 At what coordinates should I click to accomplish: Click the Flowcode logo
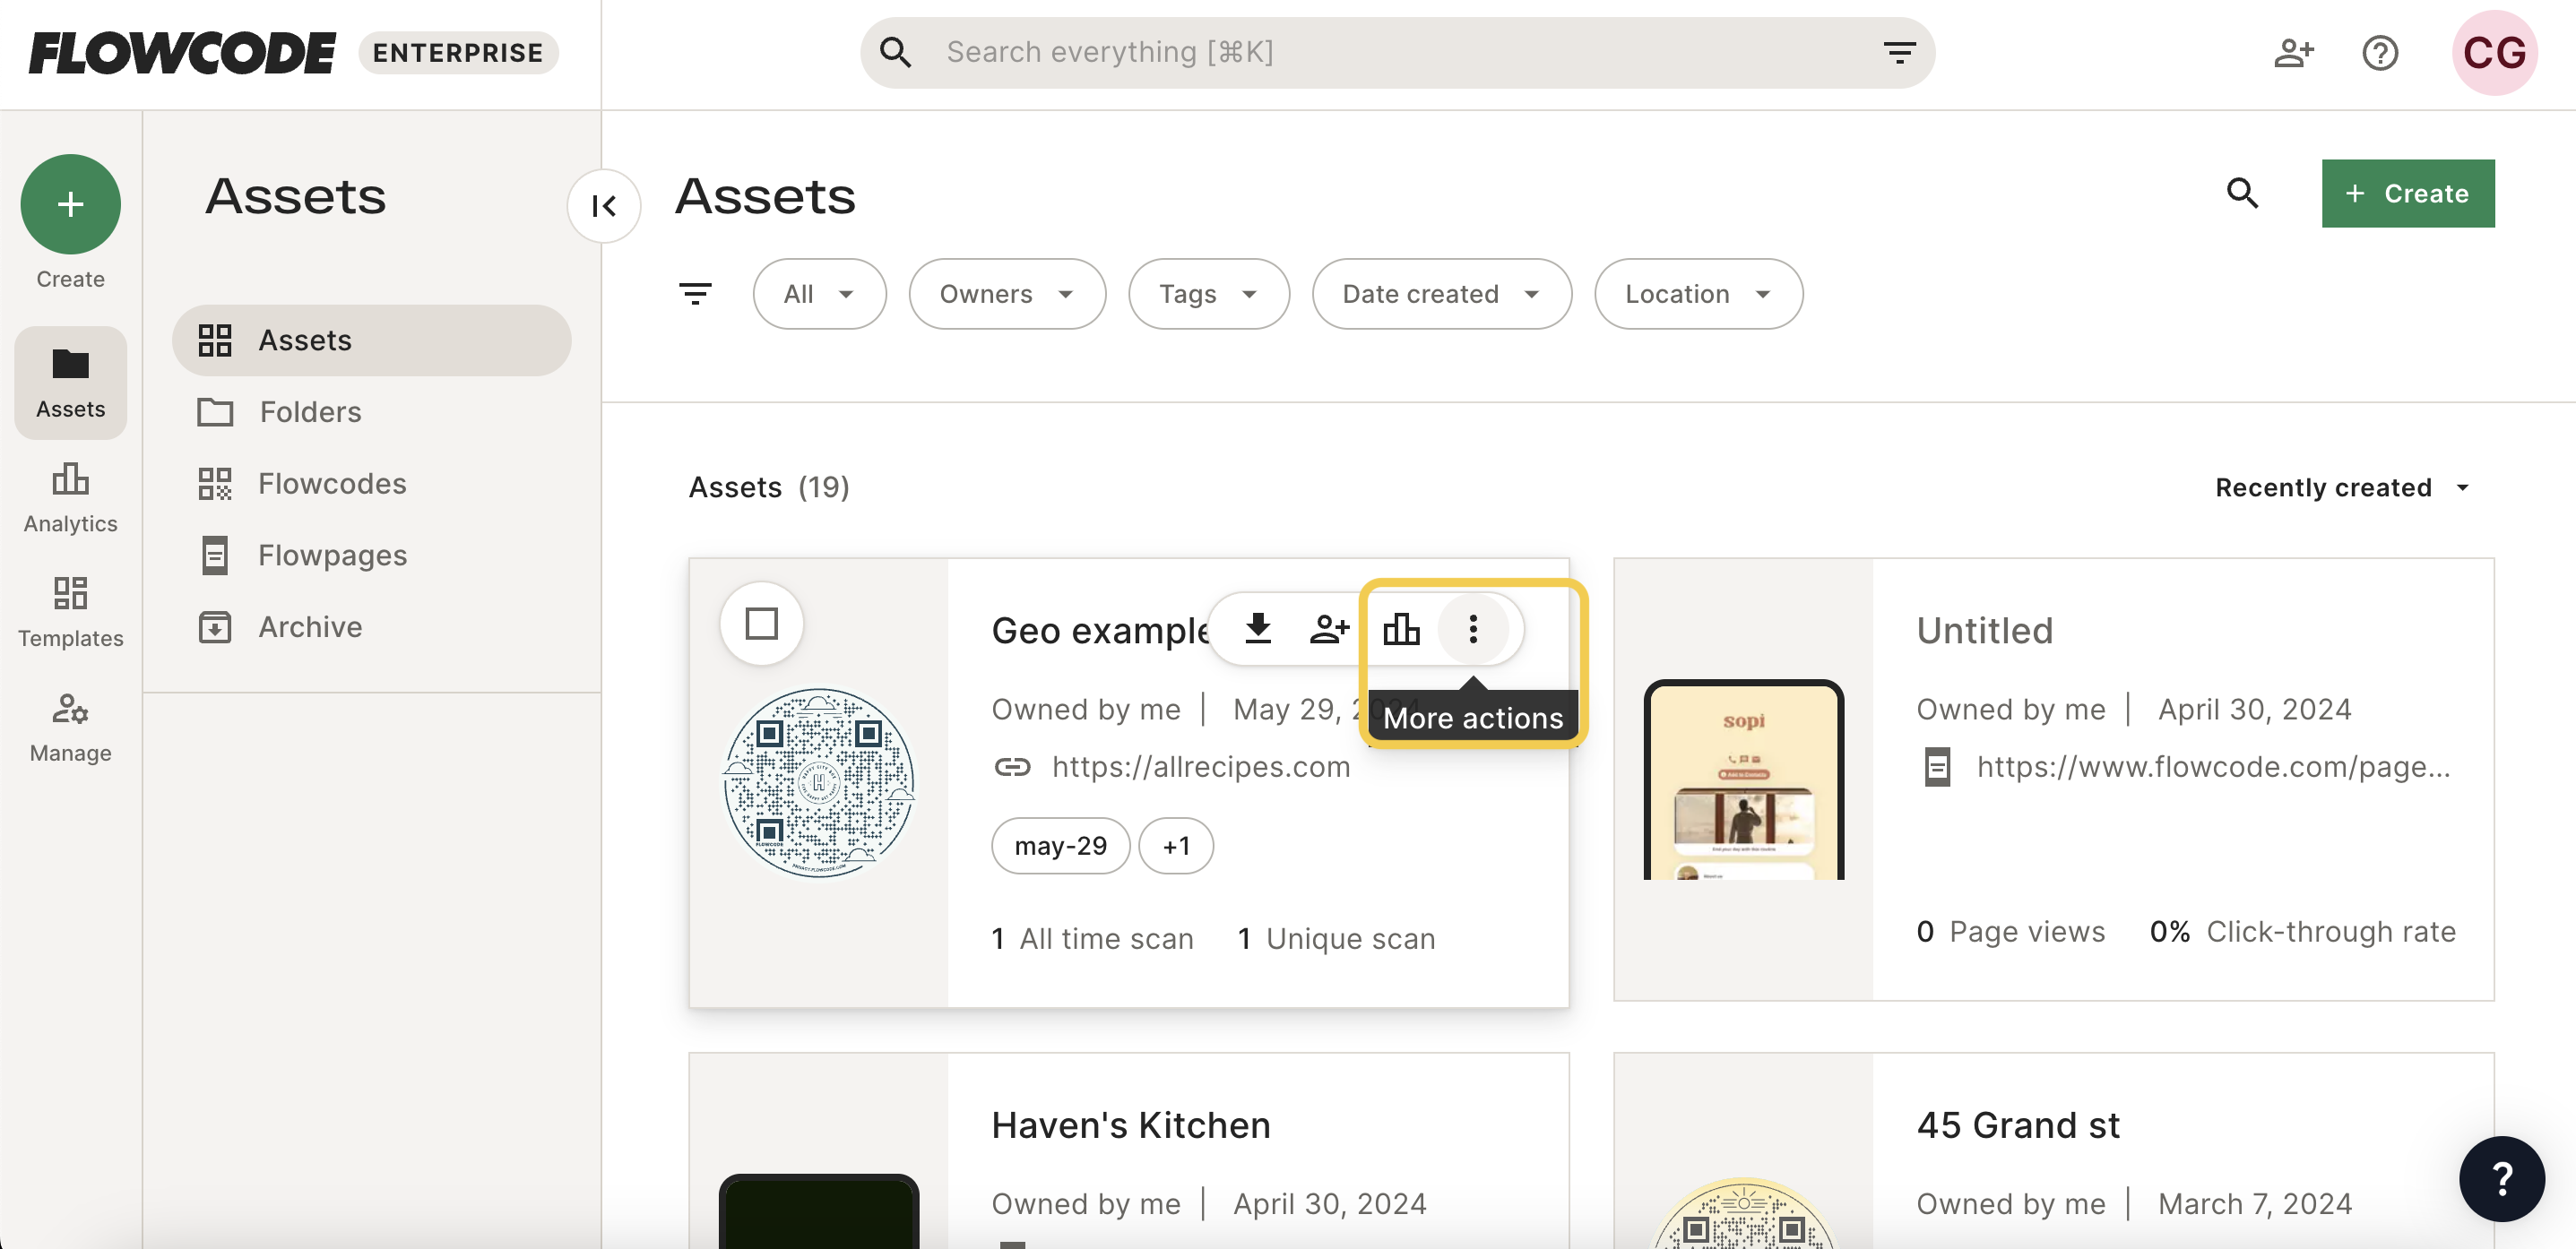182,53
